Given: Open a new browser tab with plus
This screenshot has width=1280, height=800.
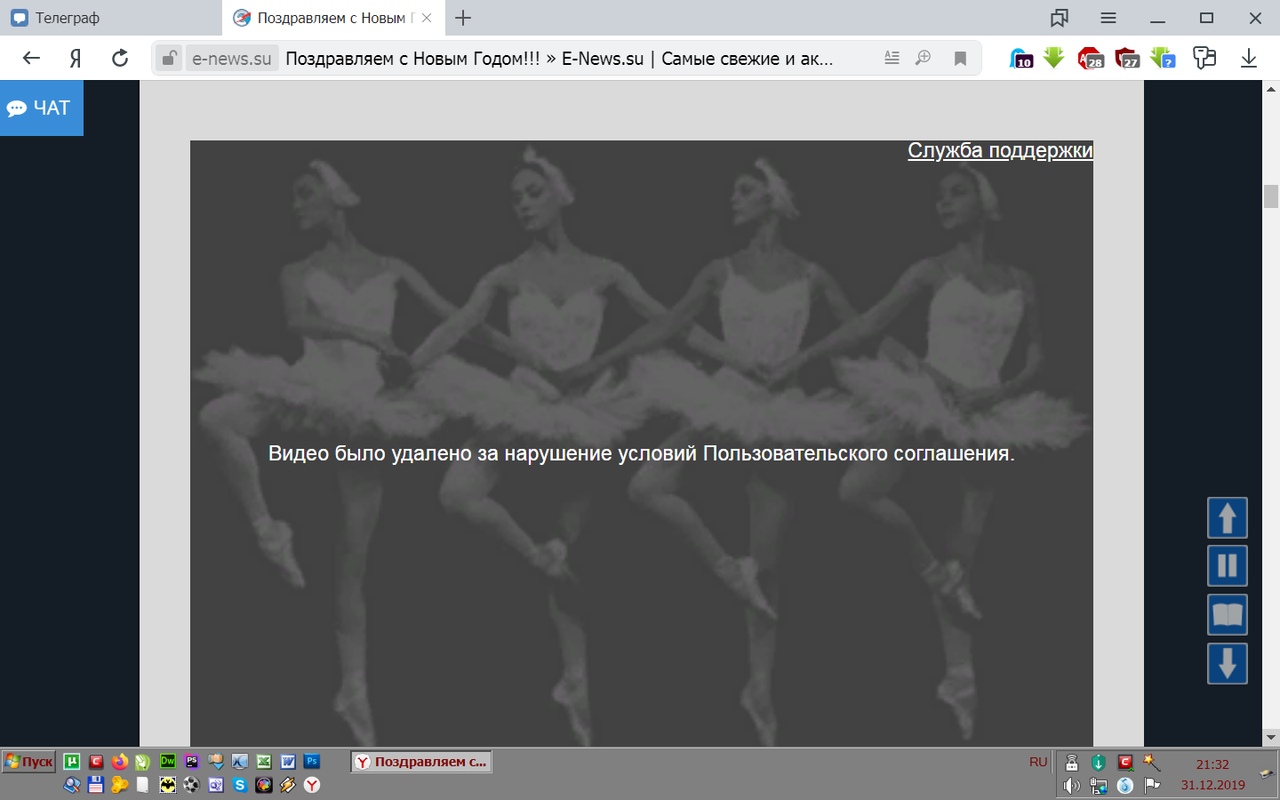Looking at the screenshot, I should [x=463, y=18].
